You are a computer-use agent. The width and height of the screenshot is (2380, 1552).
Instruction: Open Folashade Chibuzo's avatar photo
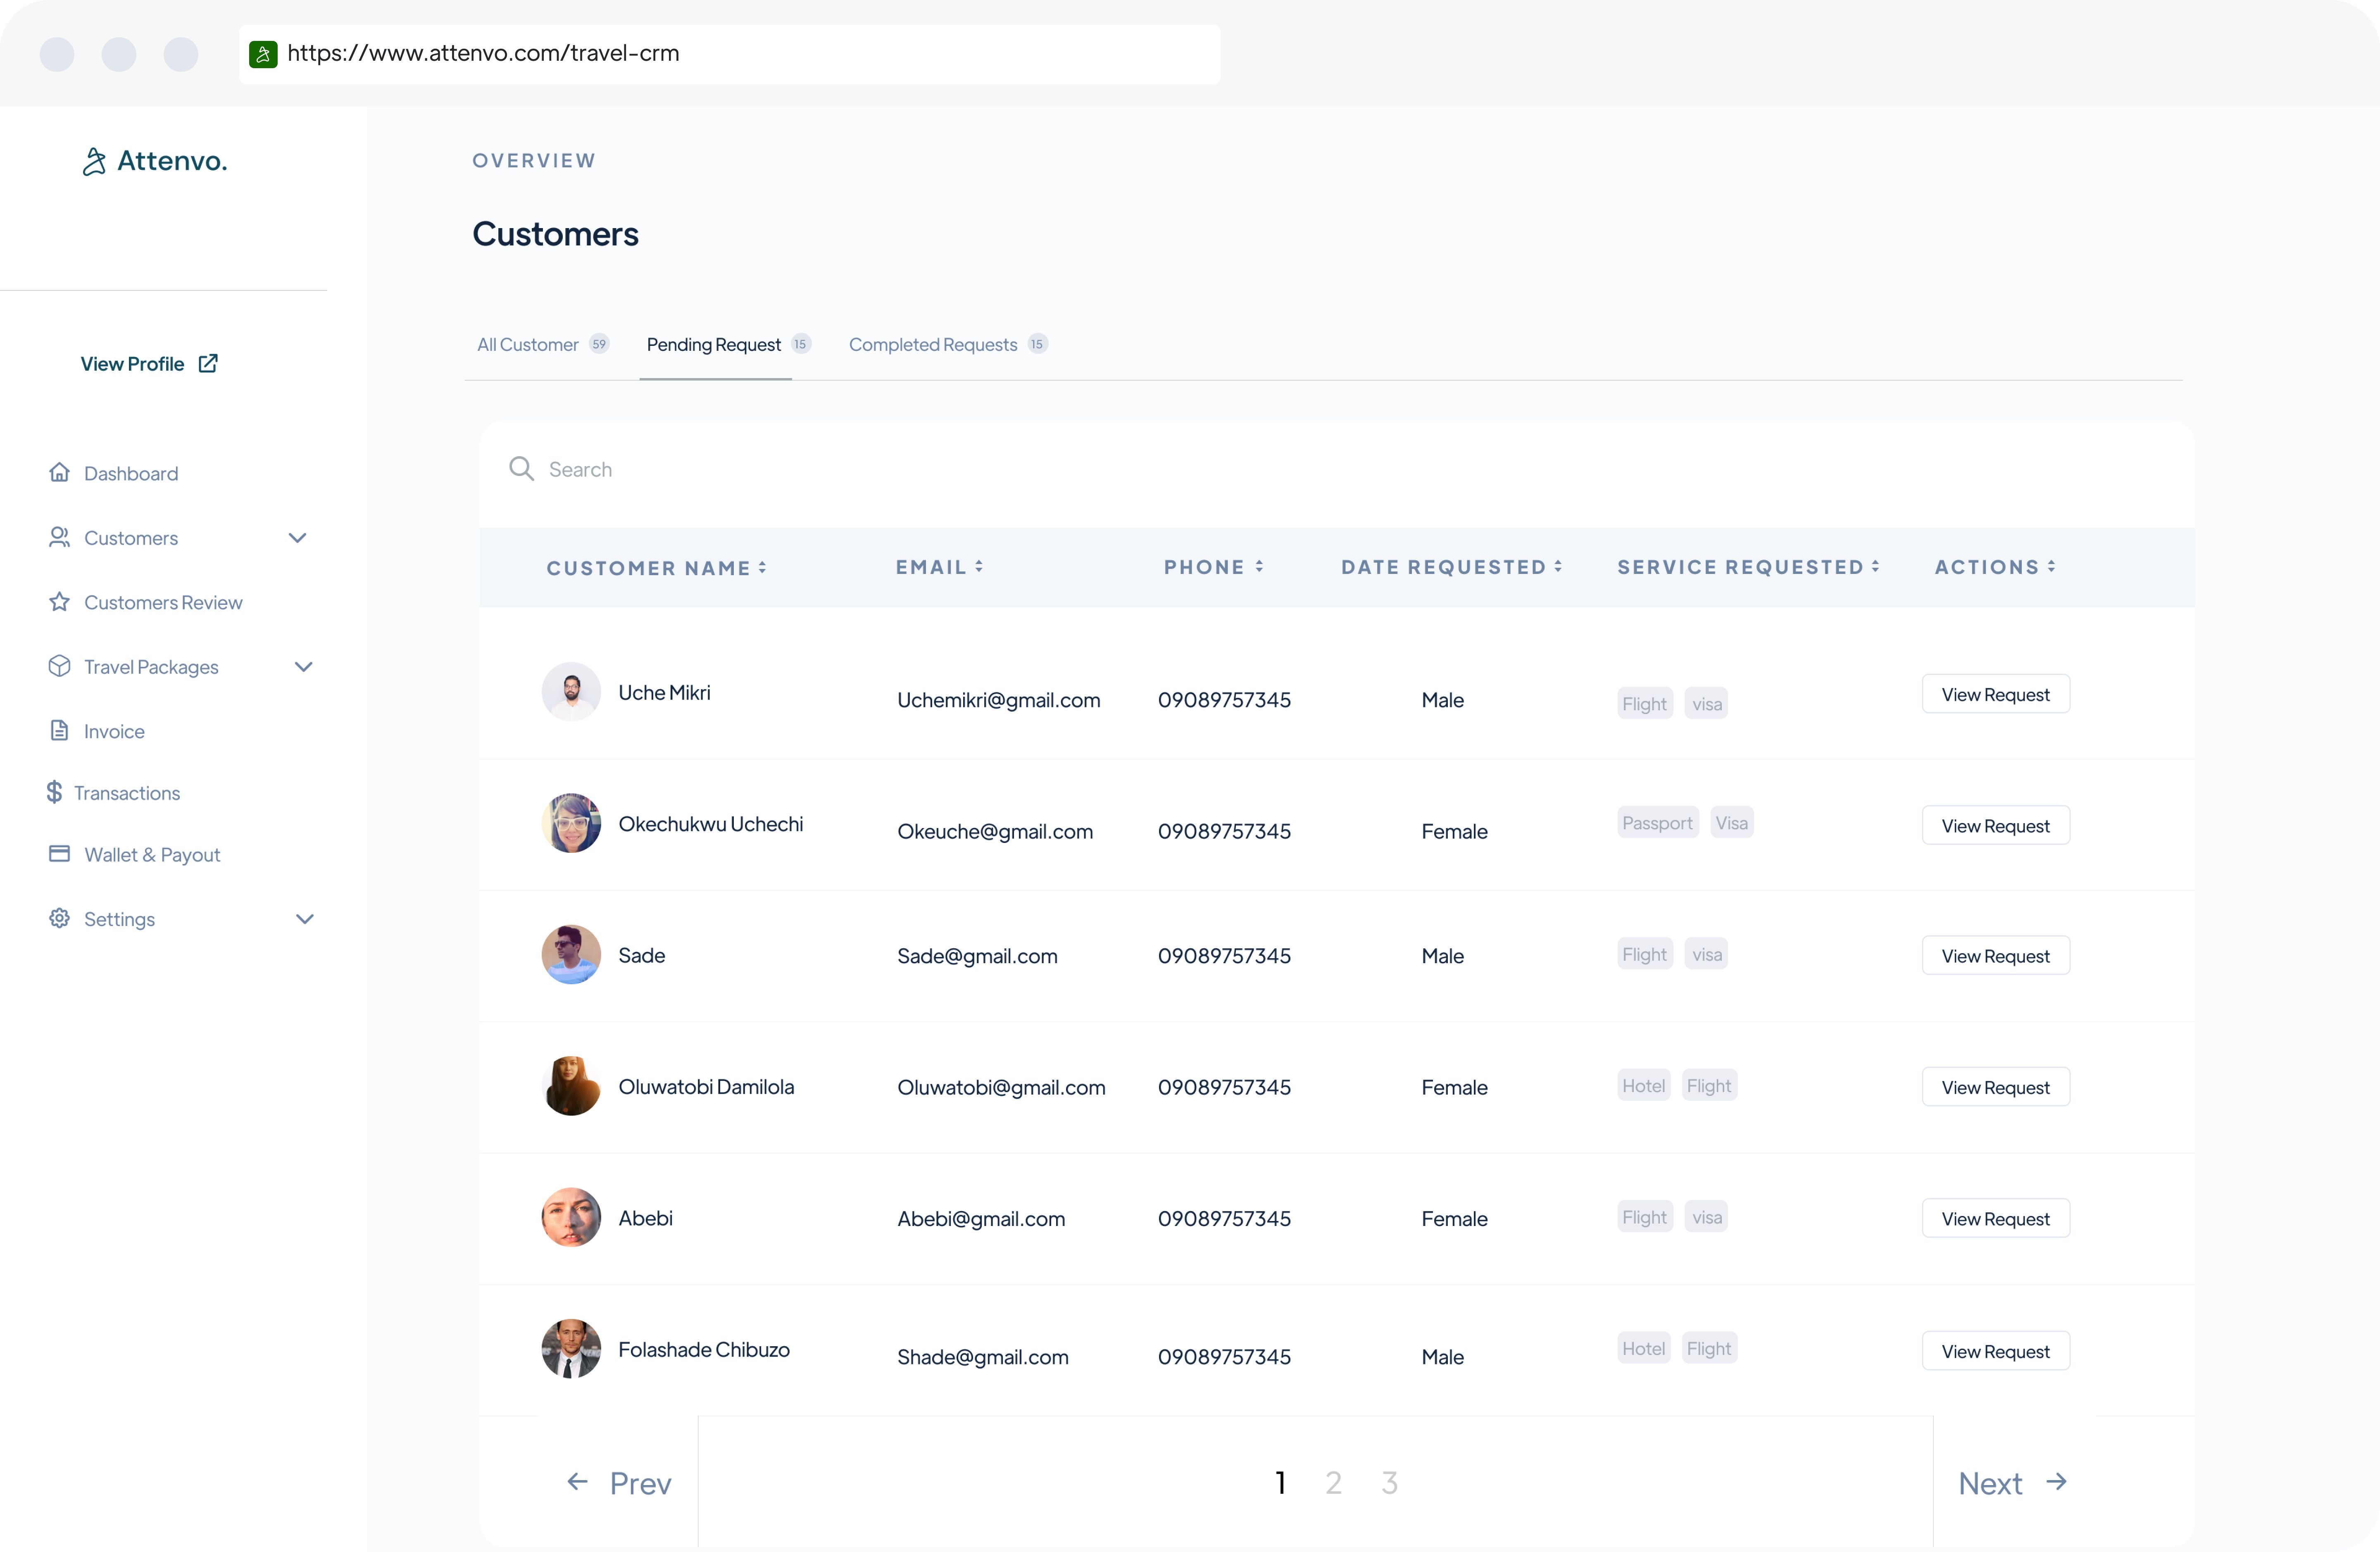[571, 1349]
